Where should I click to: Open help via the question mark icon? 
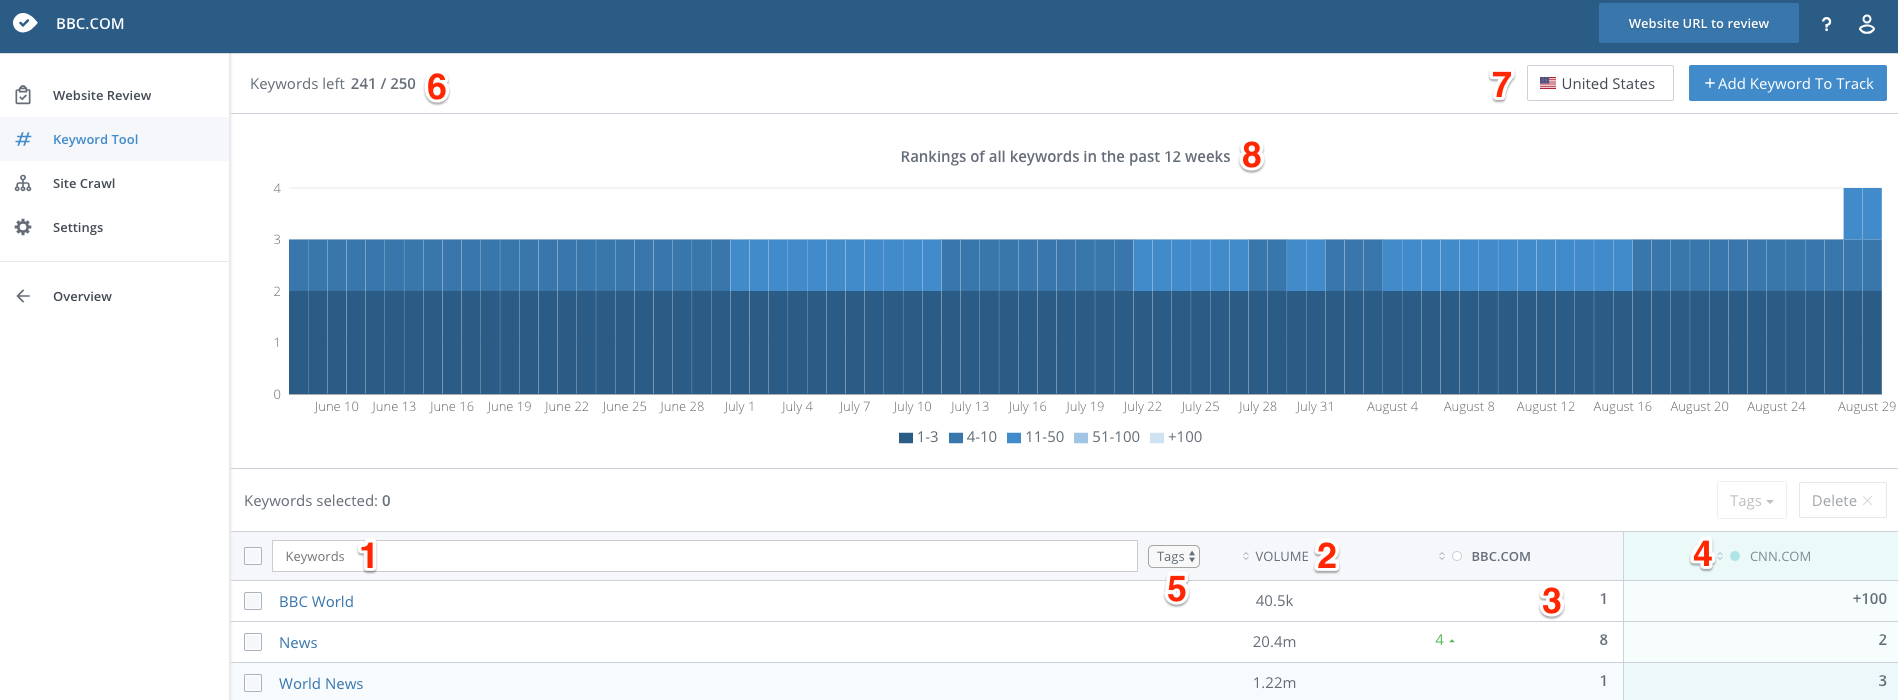1826,24
